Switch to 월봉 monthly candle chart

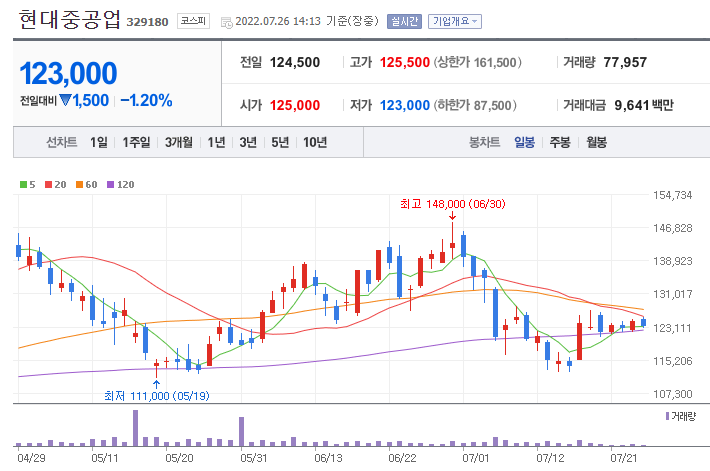pos(596,142)
